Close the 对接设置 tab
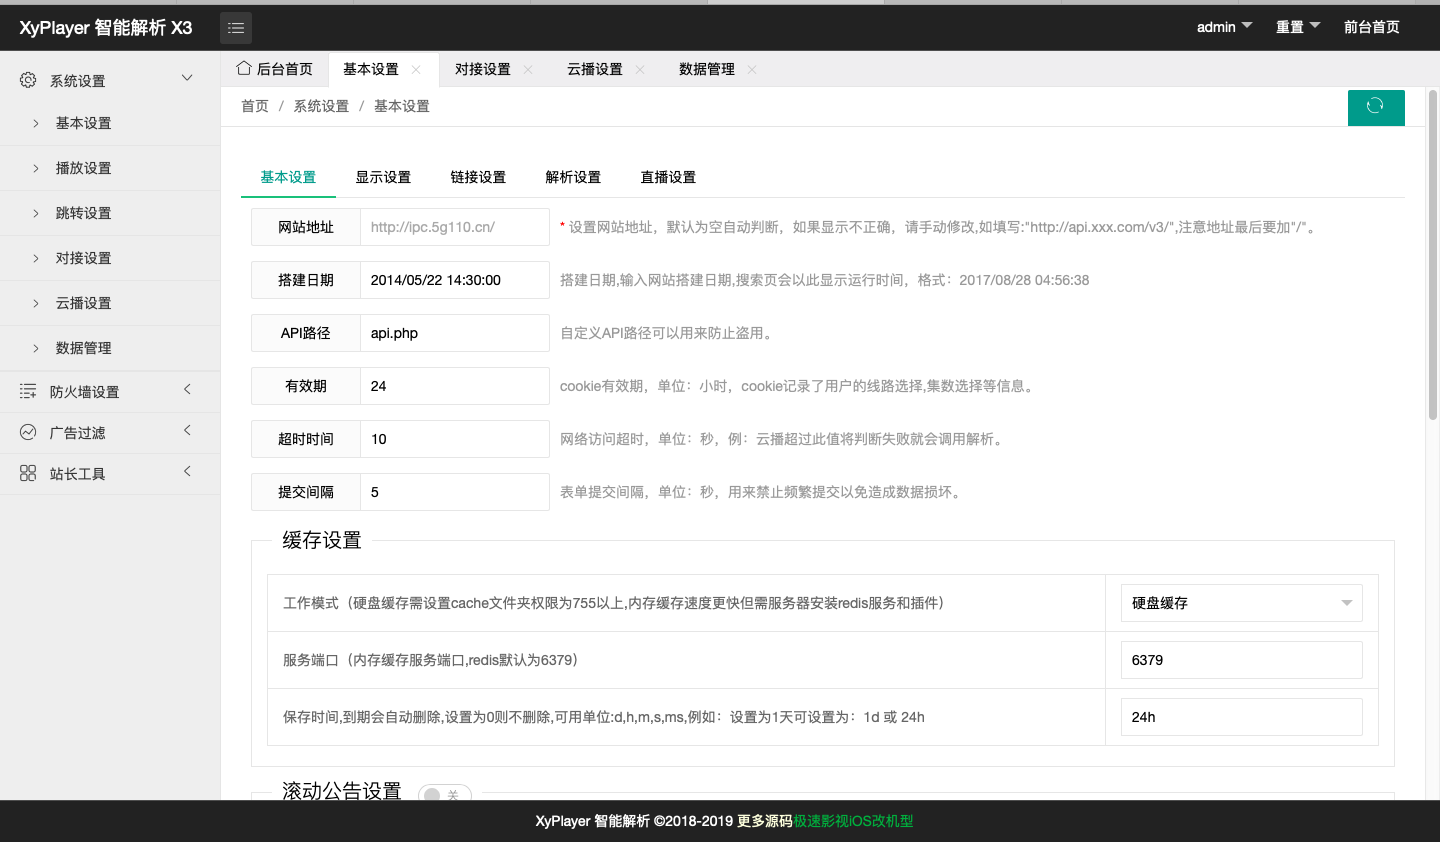Screen dimensions: 1440x842 click(x=528, y=70)
